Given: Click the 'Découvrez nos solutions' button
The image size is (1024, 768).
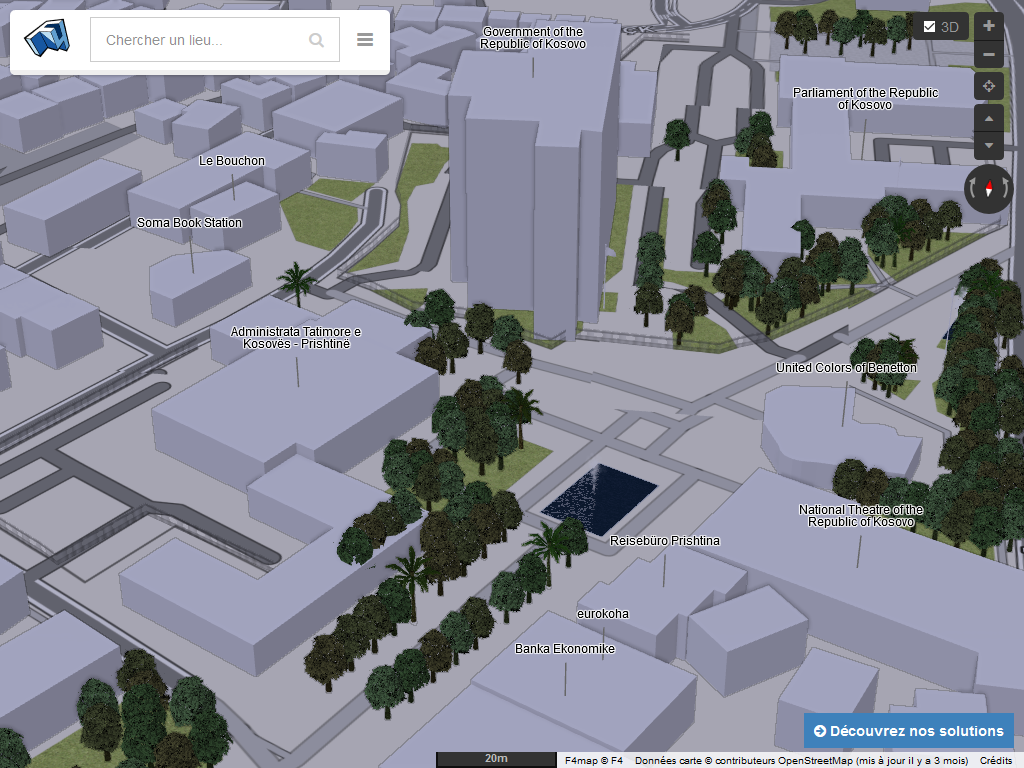Looking at the screenshot, I should tap(909, 731).
